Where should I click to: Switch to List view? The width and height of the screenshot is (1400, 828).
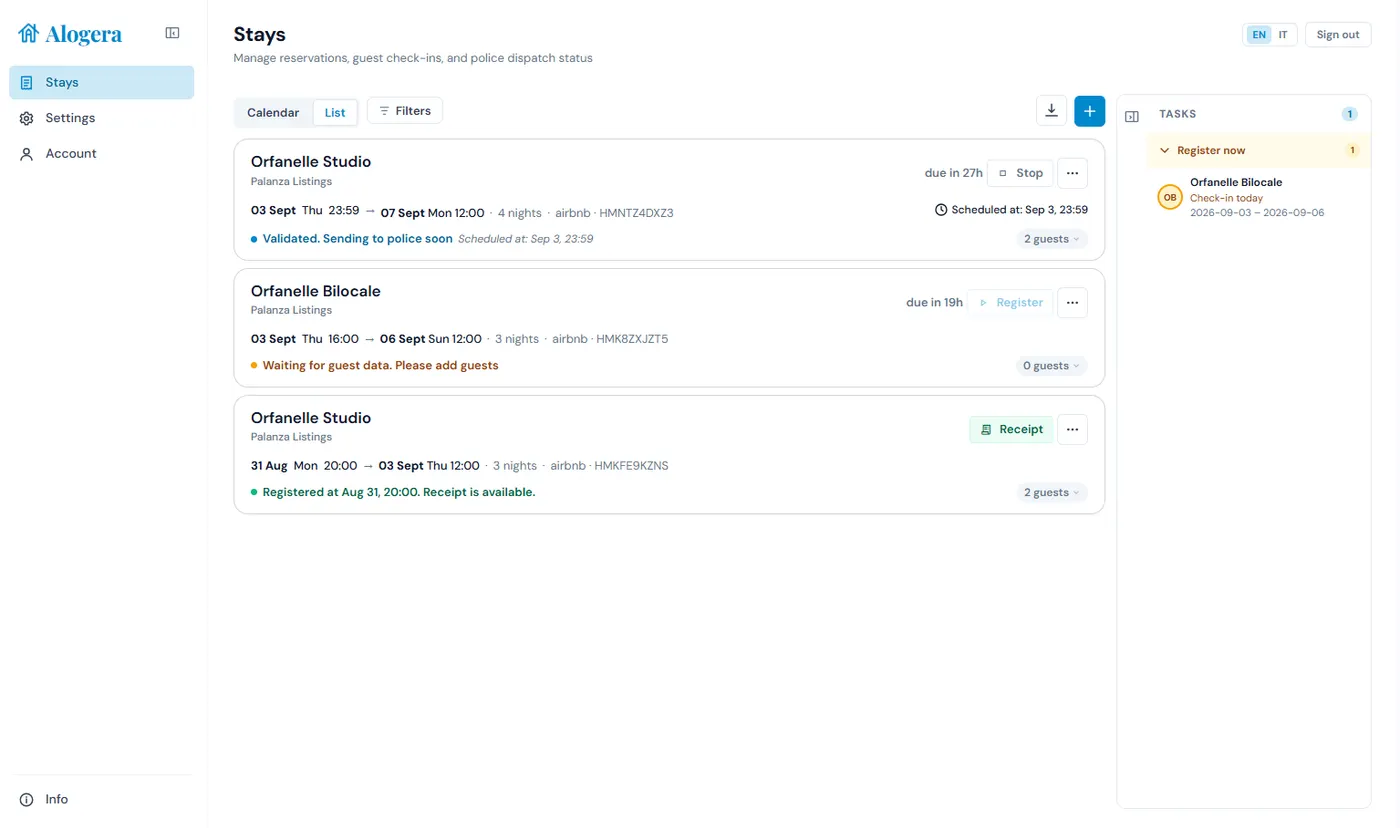(x=335, y=113)
